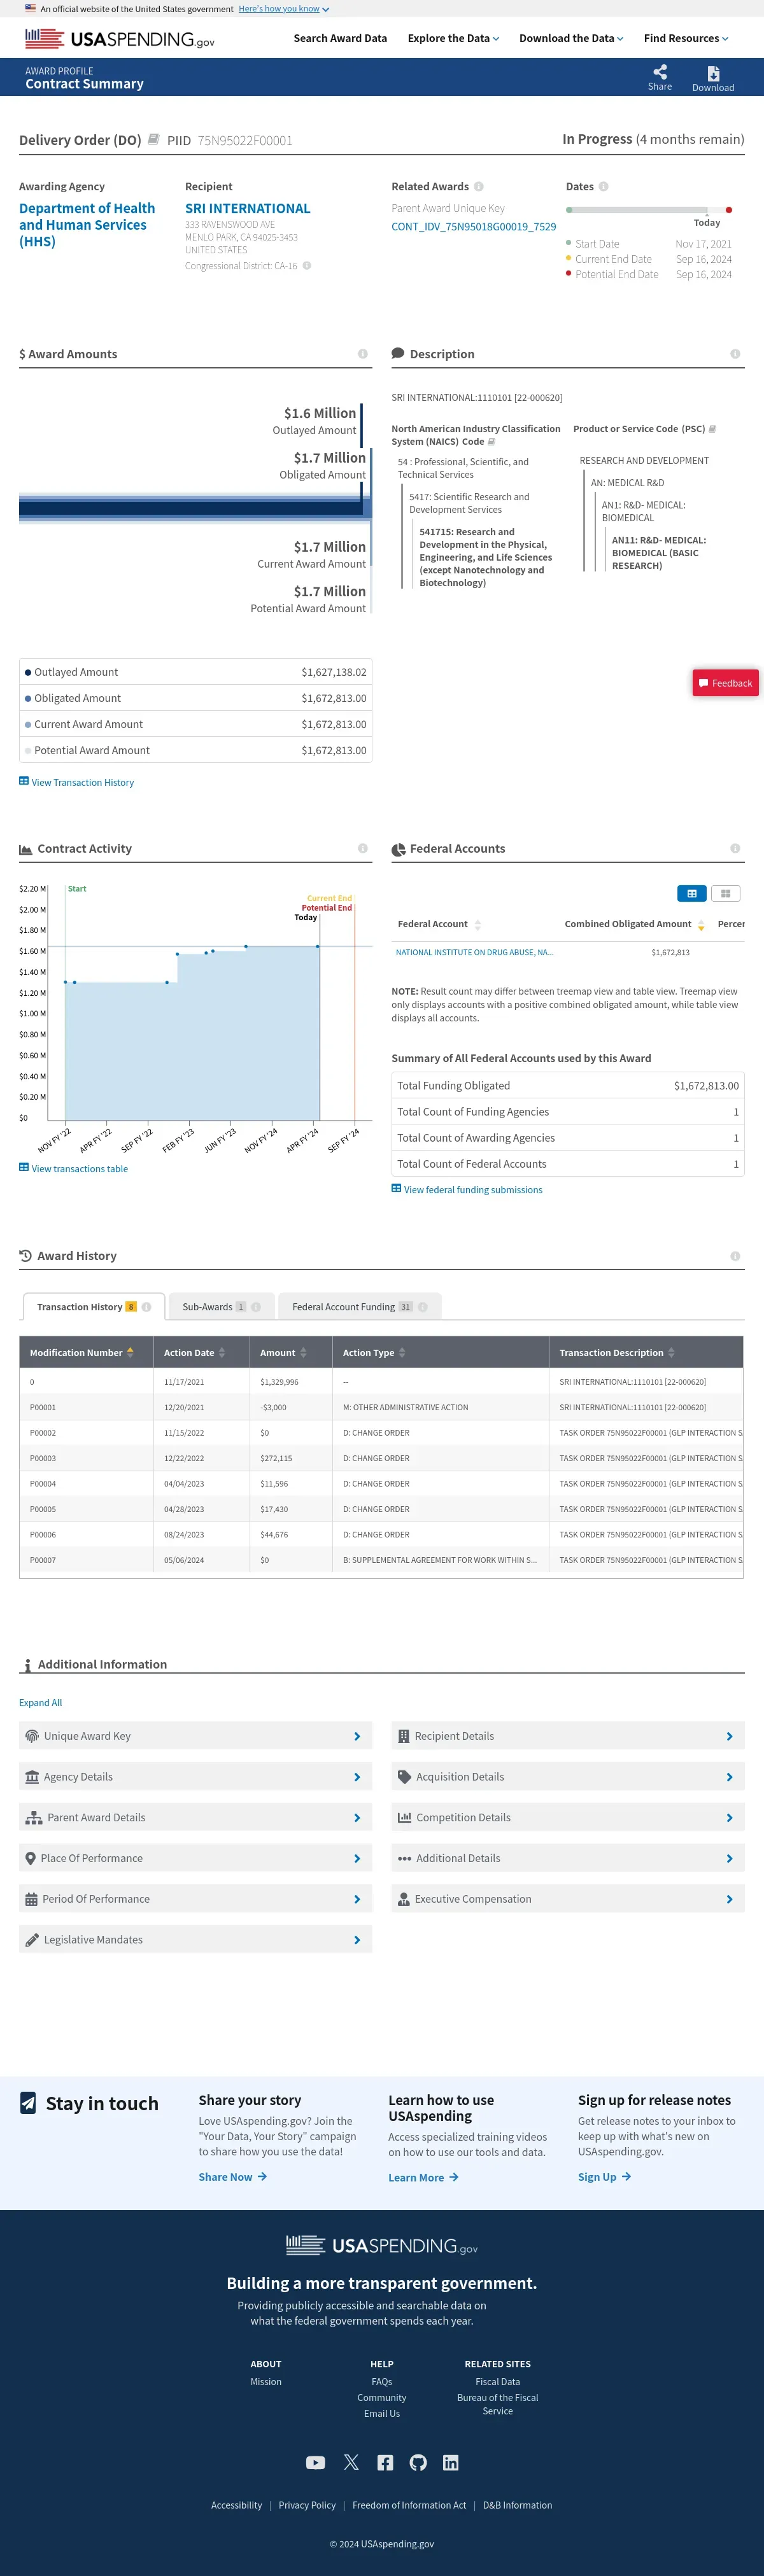Sort table by Amount column
The height and width of the screenshot is (2576, 764).
click(303, 1353)
